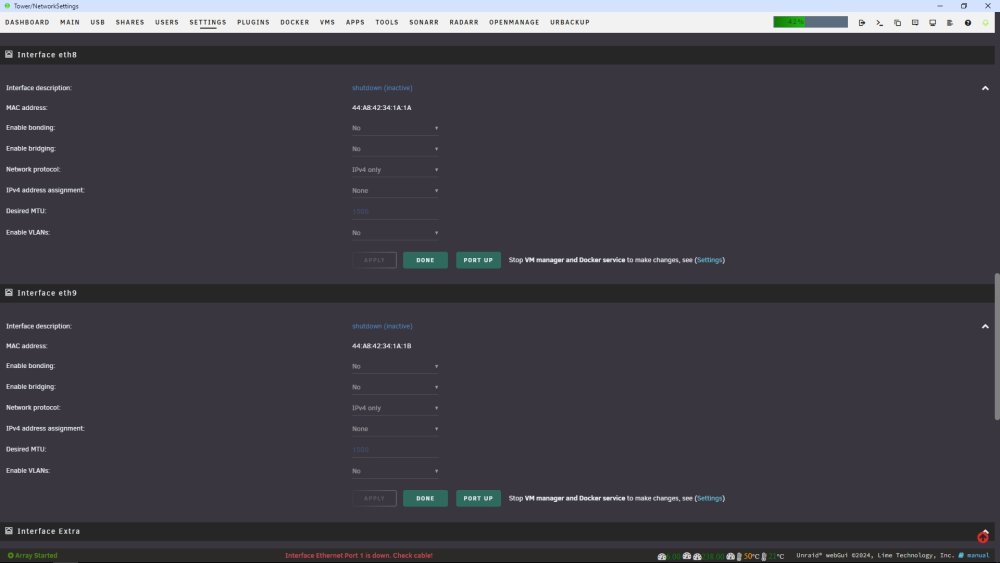Click the Interface eth8 section icon

9,54
